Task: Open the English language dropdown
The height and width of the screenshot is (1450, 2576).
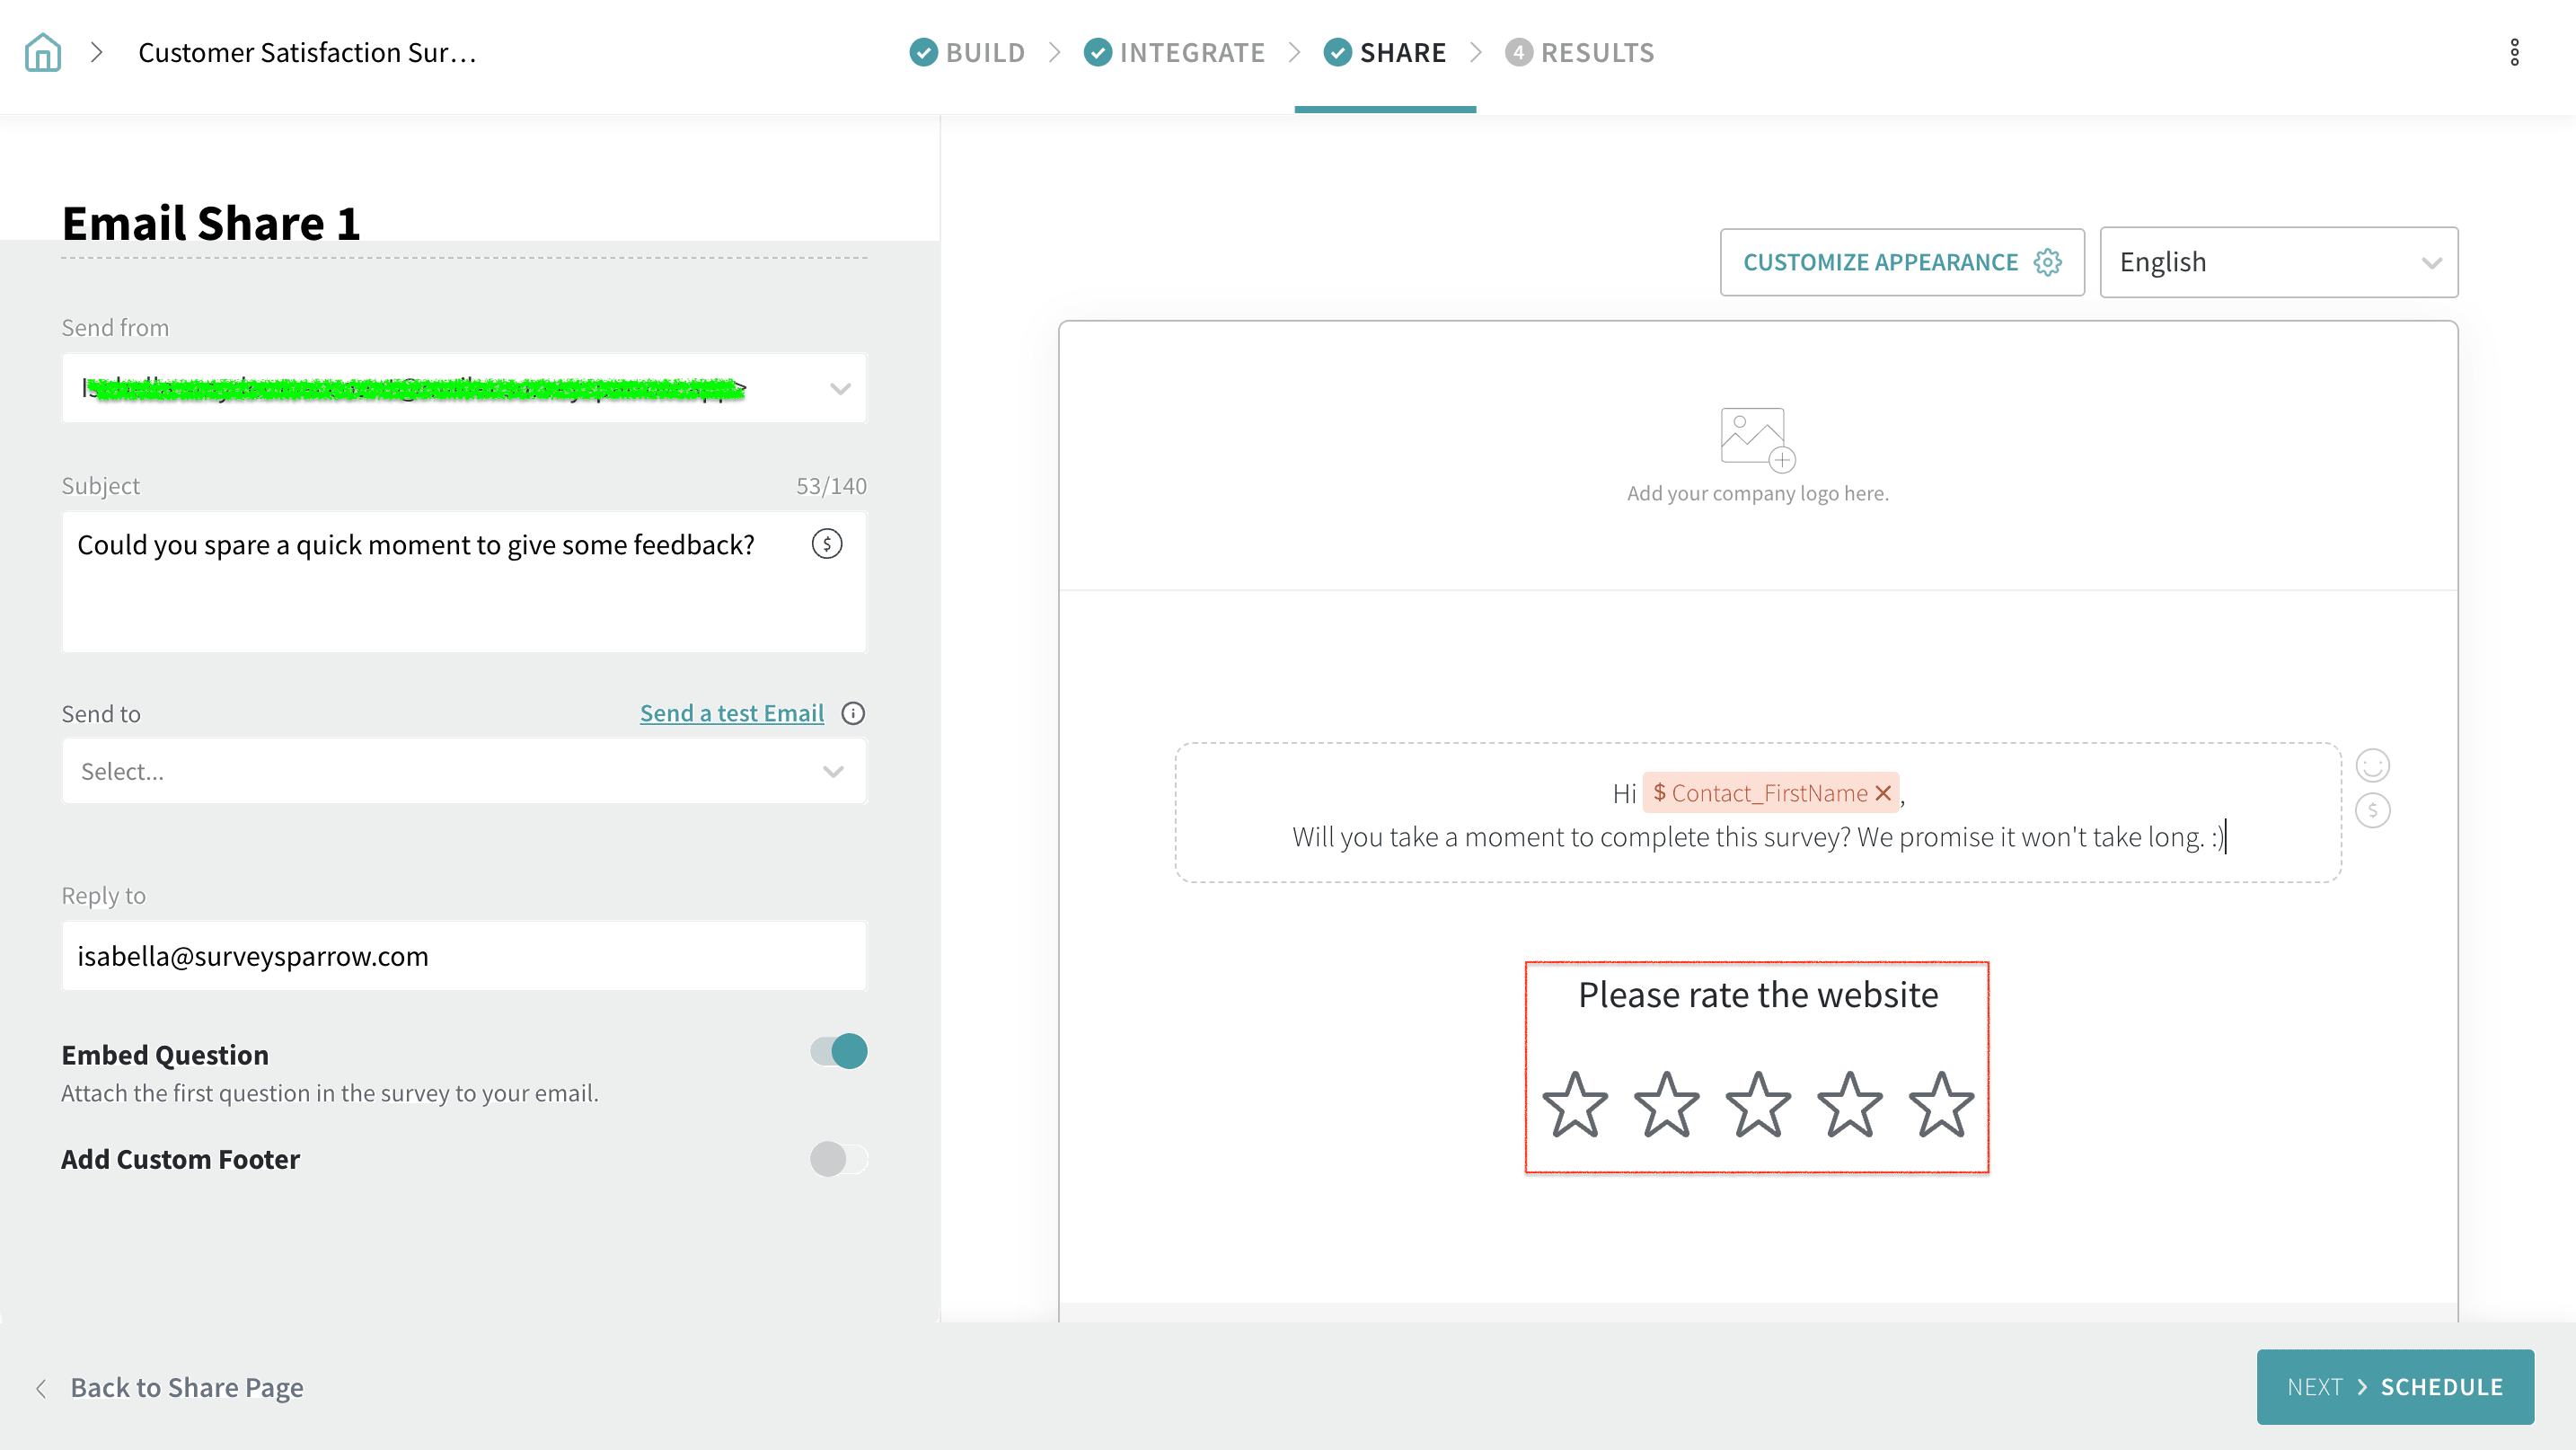Action: [x=2278, y=262]
